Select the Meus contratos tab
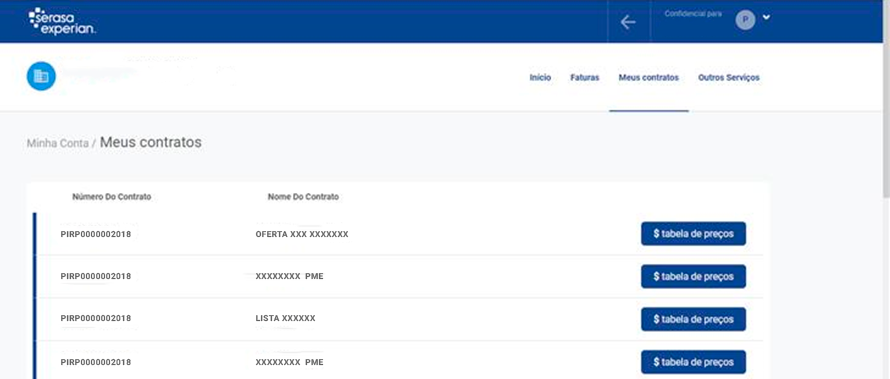Viewport: 890px width, 379px height. [x=648, y=78]
